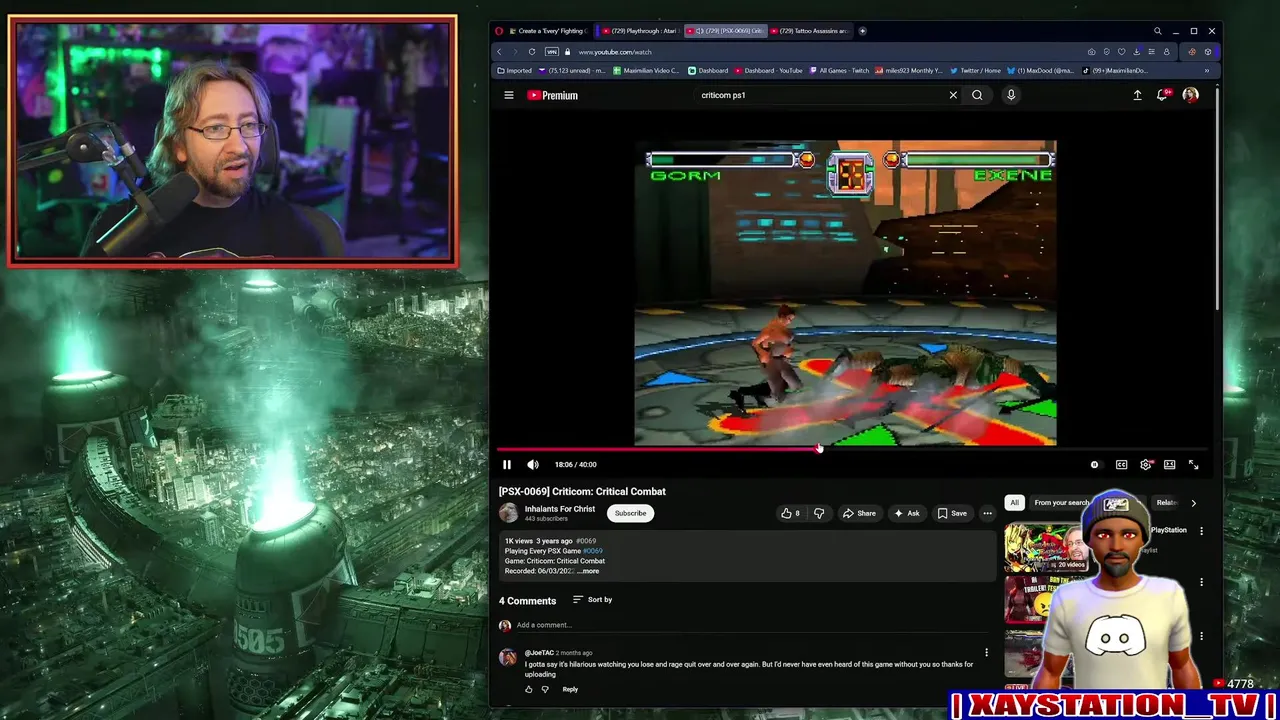Open options for the second related video
Image resolution: width=1280 pixels, height=720 pixels.
pos(1202,583)
